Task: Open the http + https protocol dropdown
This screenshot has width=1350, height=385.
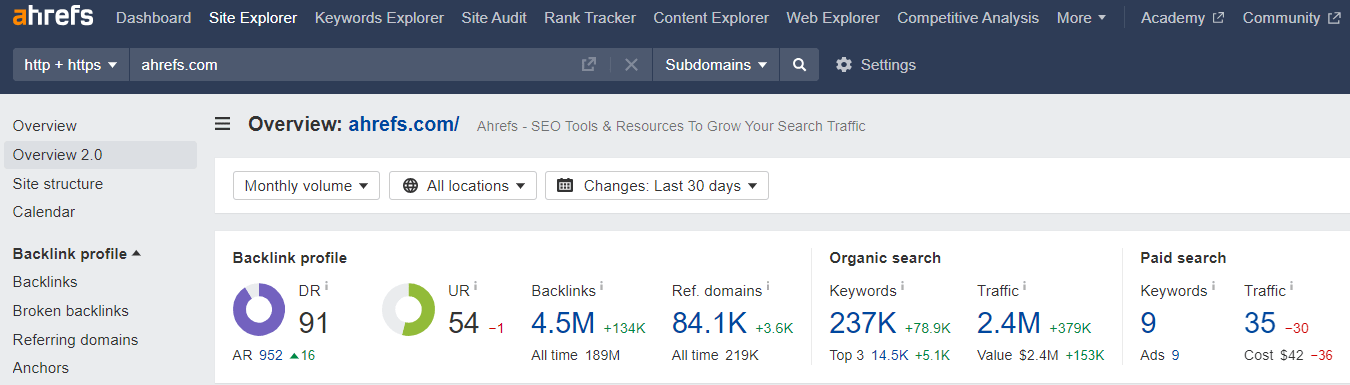Action: 71,65
